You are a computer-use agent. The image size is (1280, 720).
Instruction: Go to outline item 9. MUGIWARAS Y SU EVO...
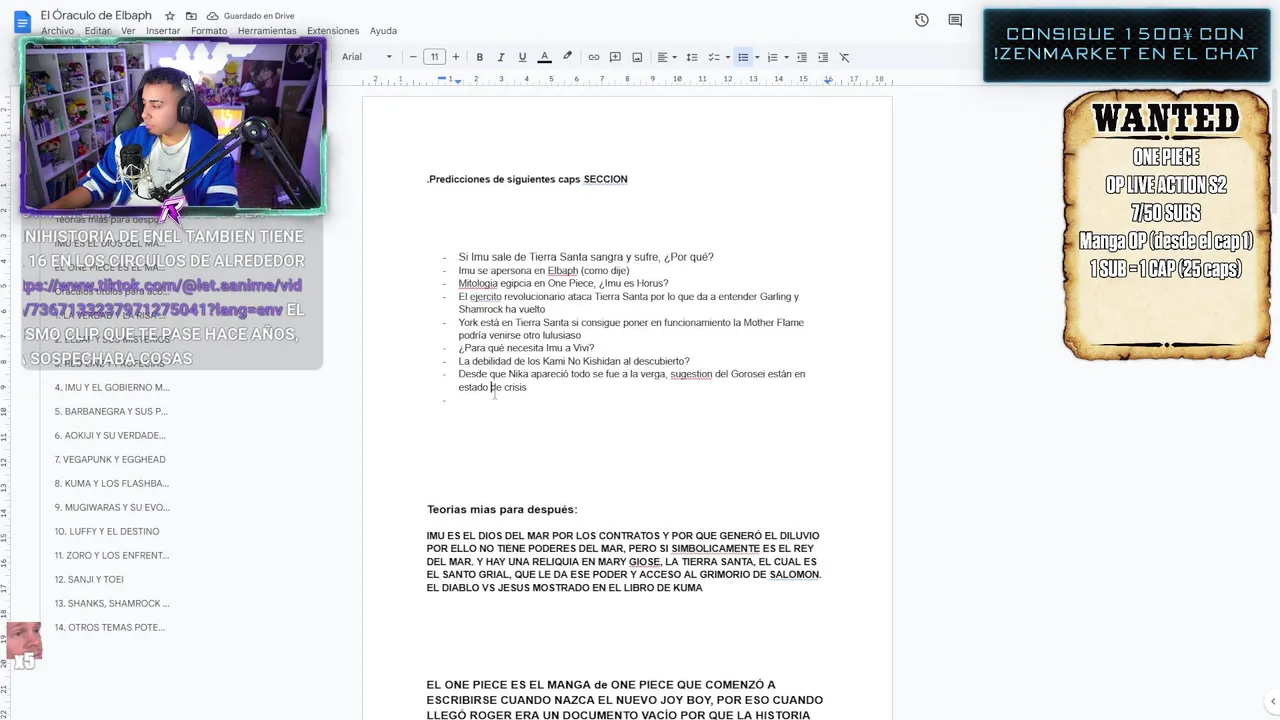coord(112,507)
